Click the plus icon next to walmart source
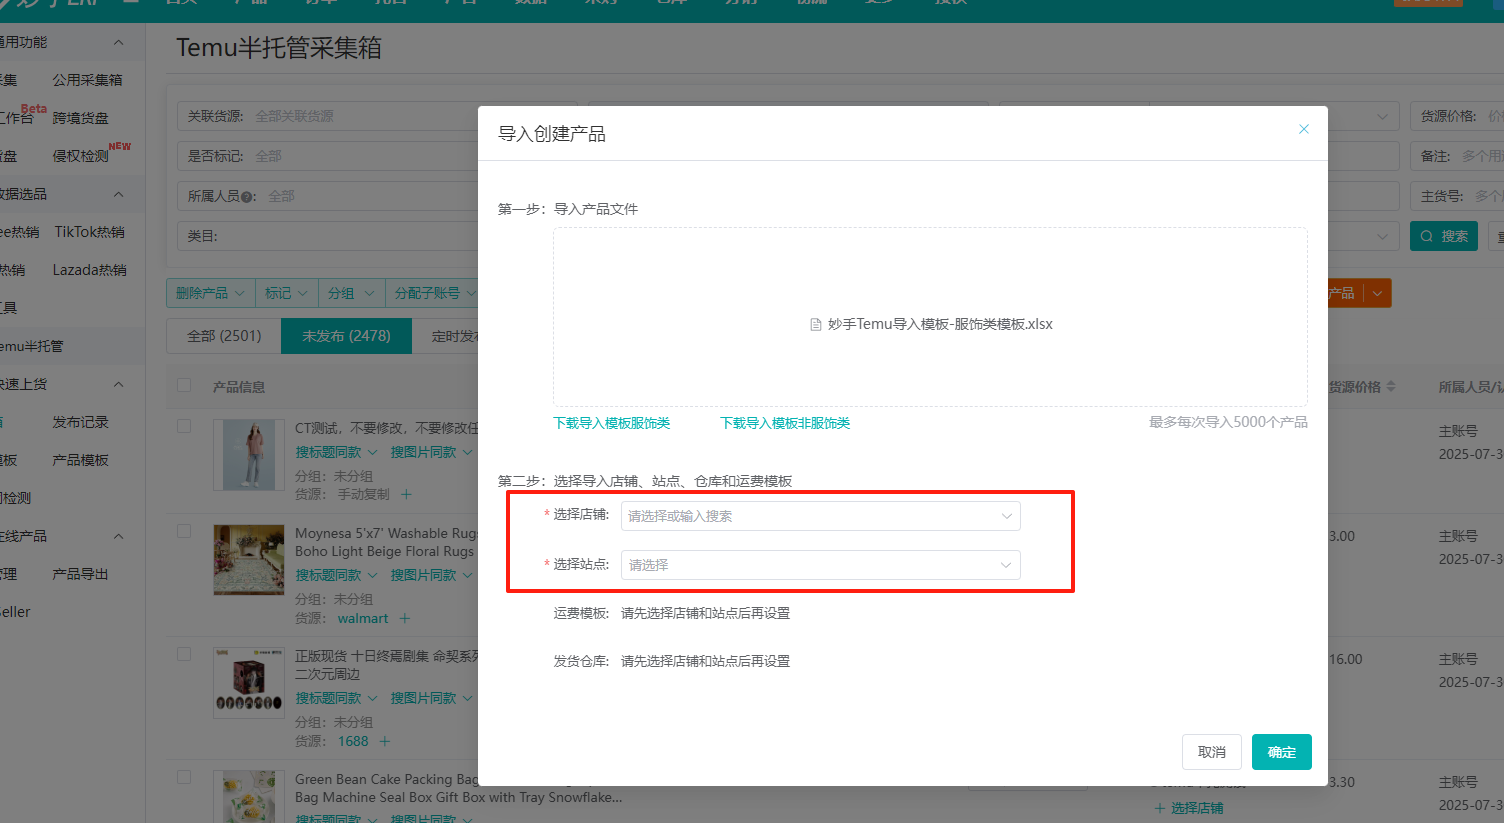This screenshot has height=823, width=1504. pyautogui.click(x=405, y=618)
